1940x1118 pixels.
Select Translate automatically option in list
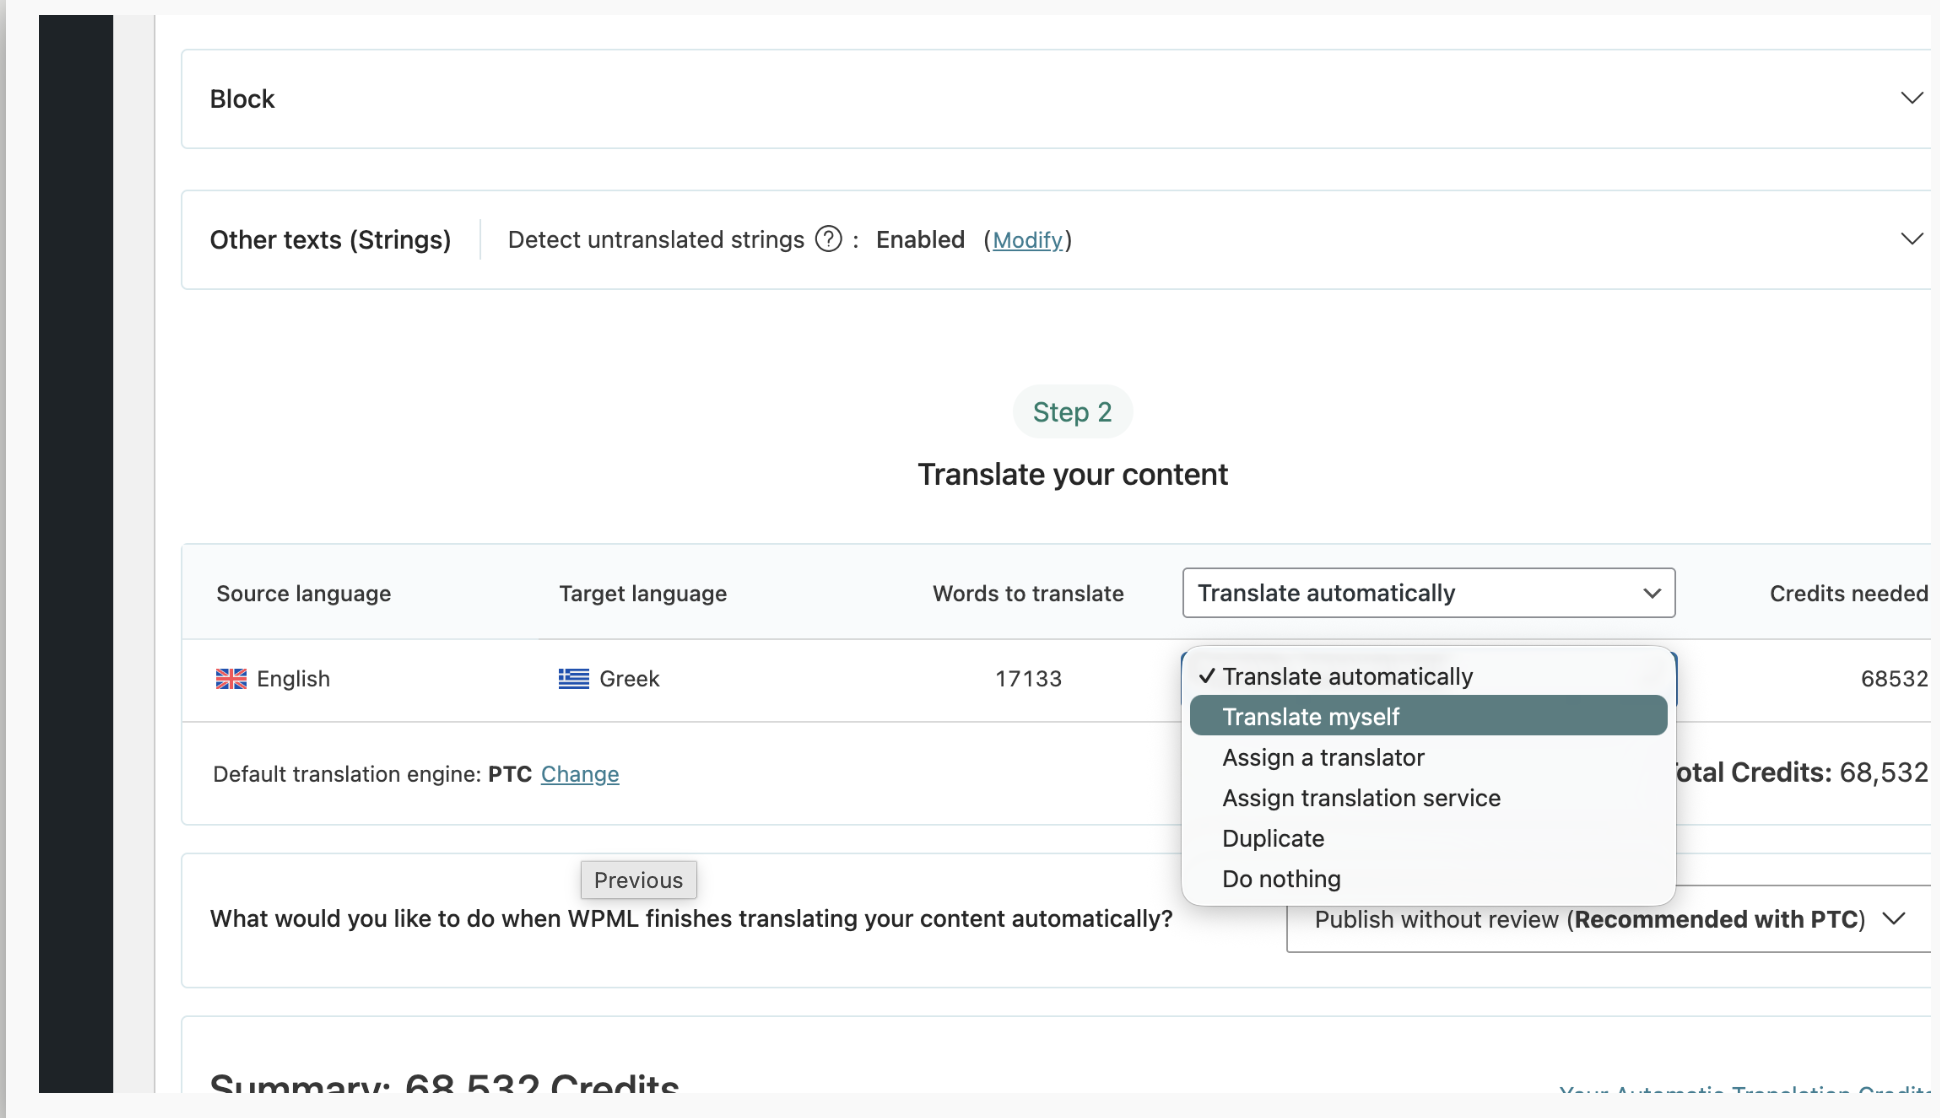[1347, 677]
